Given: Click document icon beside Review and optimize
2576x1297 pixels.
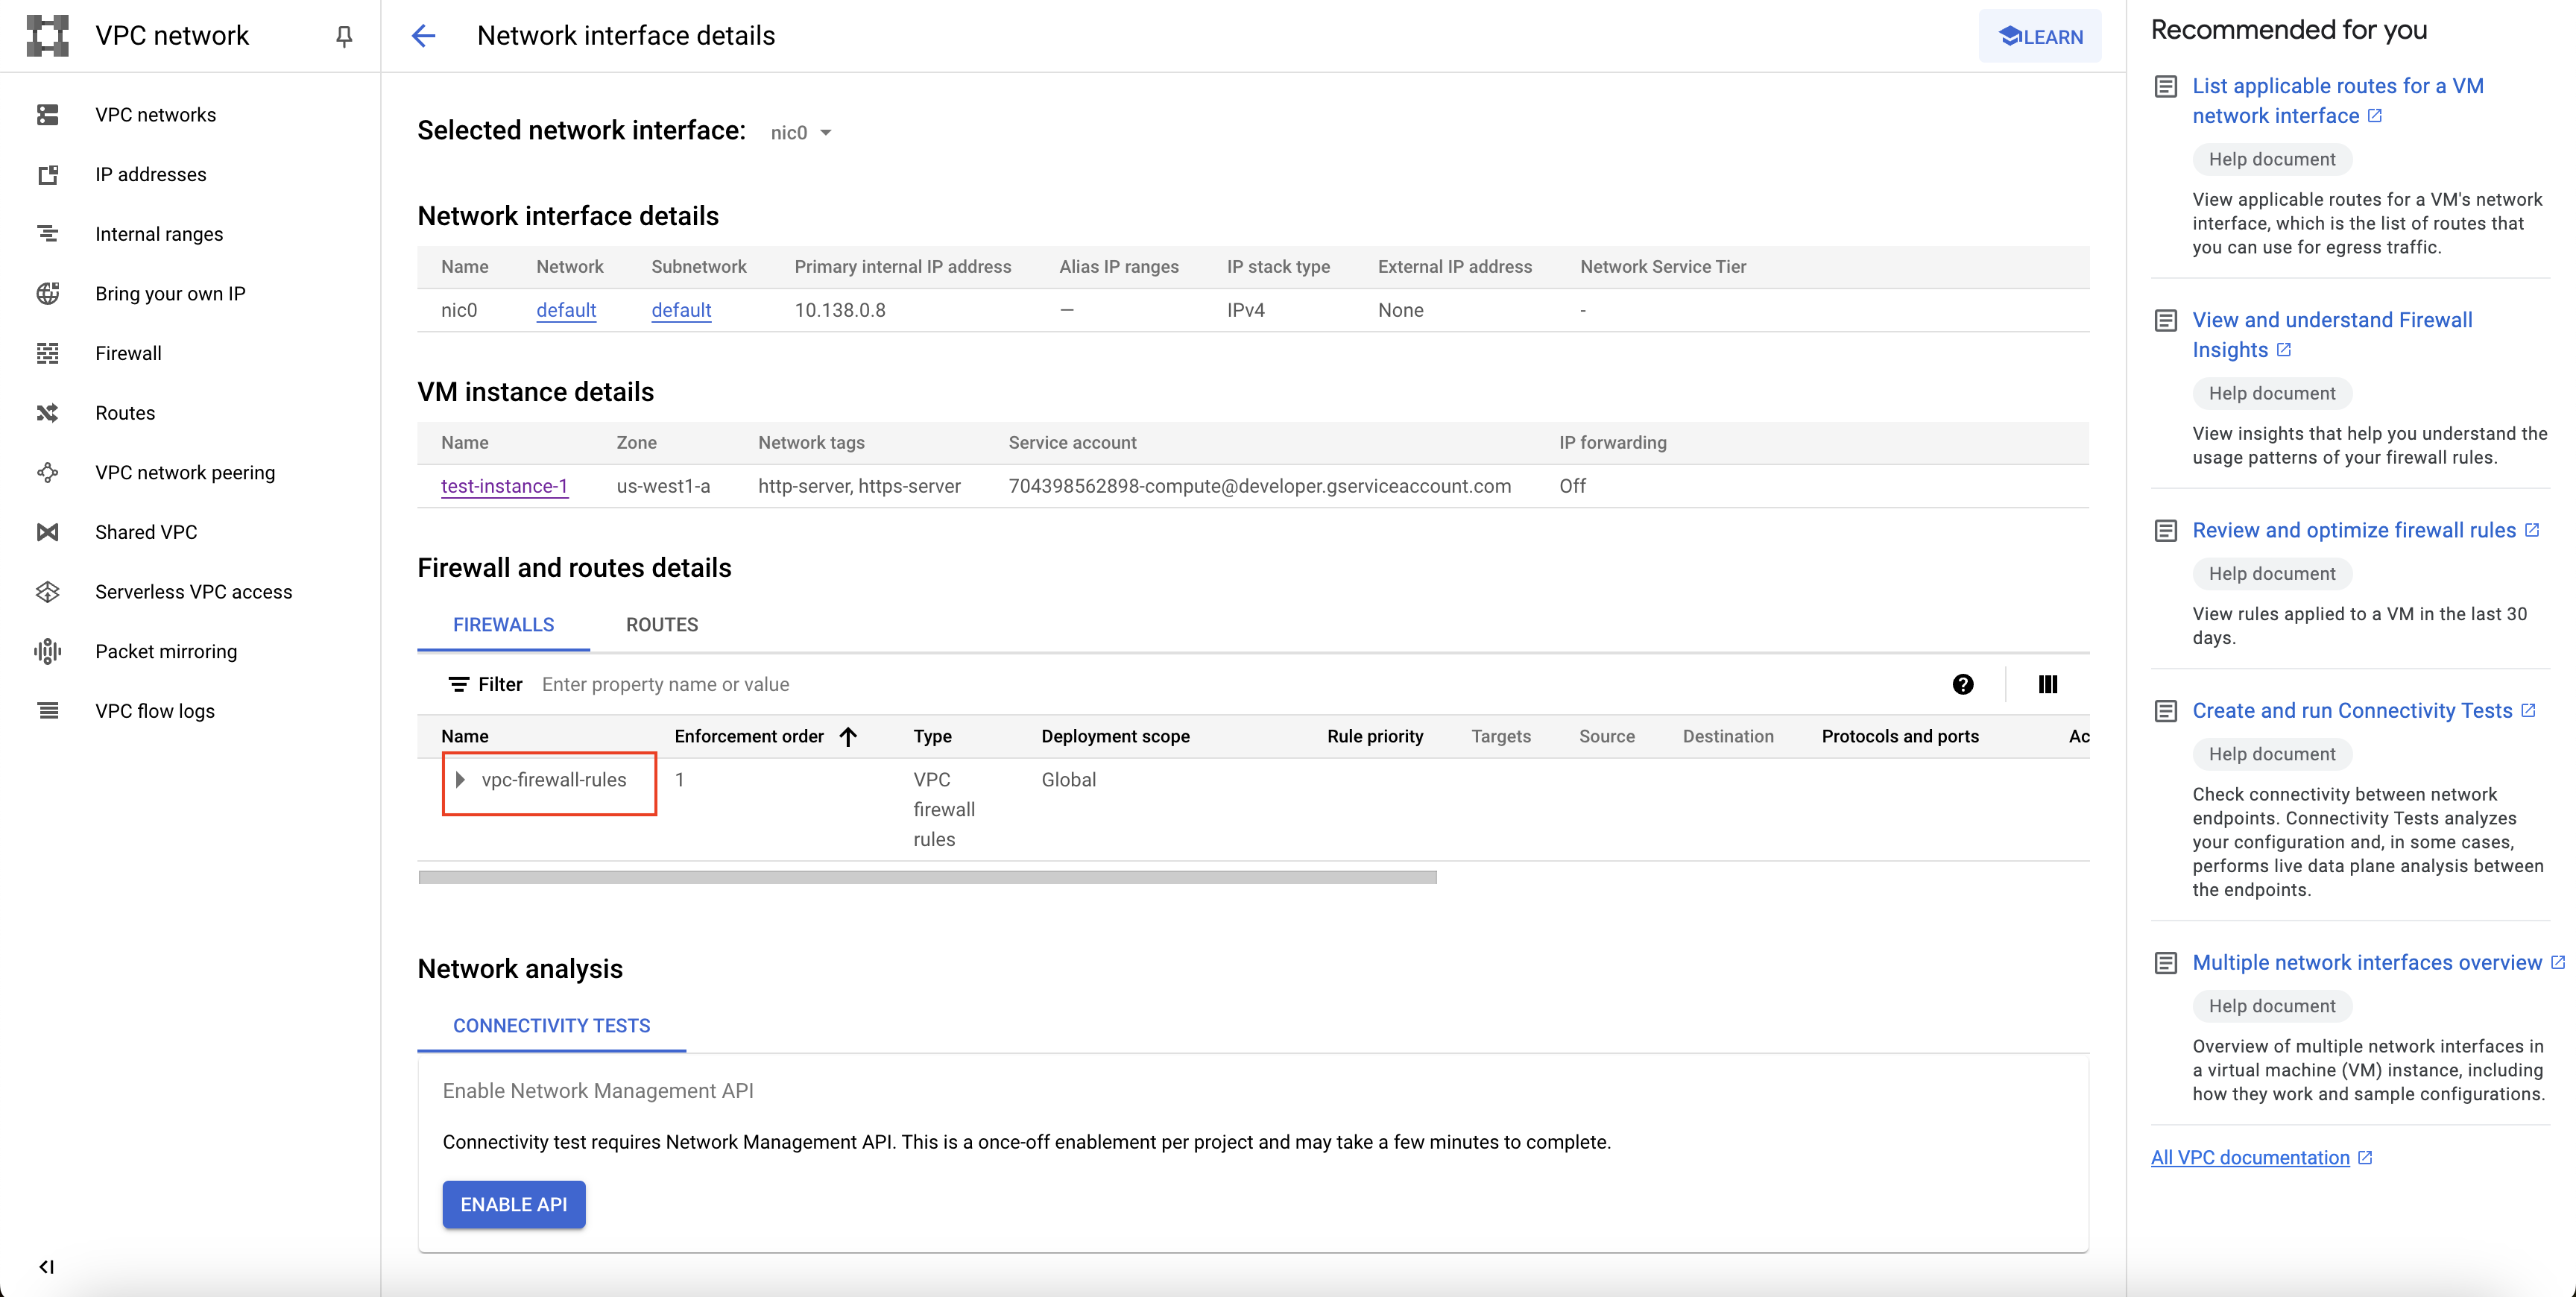Looking at the screenshot, I should [2165, 531].
